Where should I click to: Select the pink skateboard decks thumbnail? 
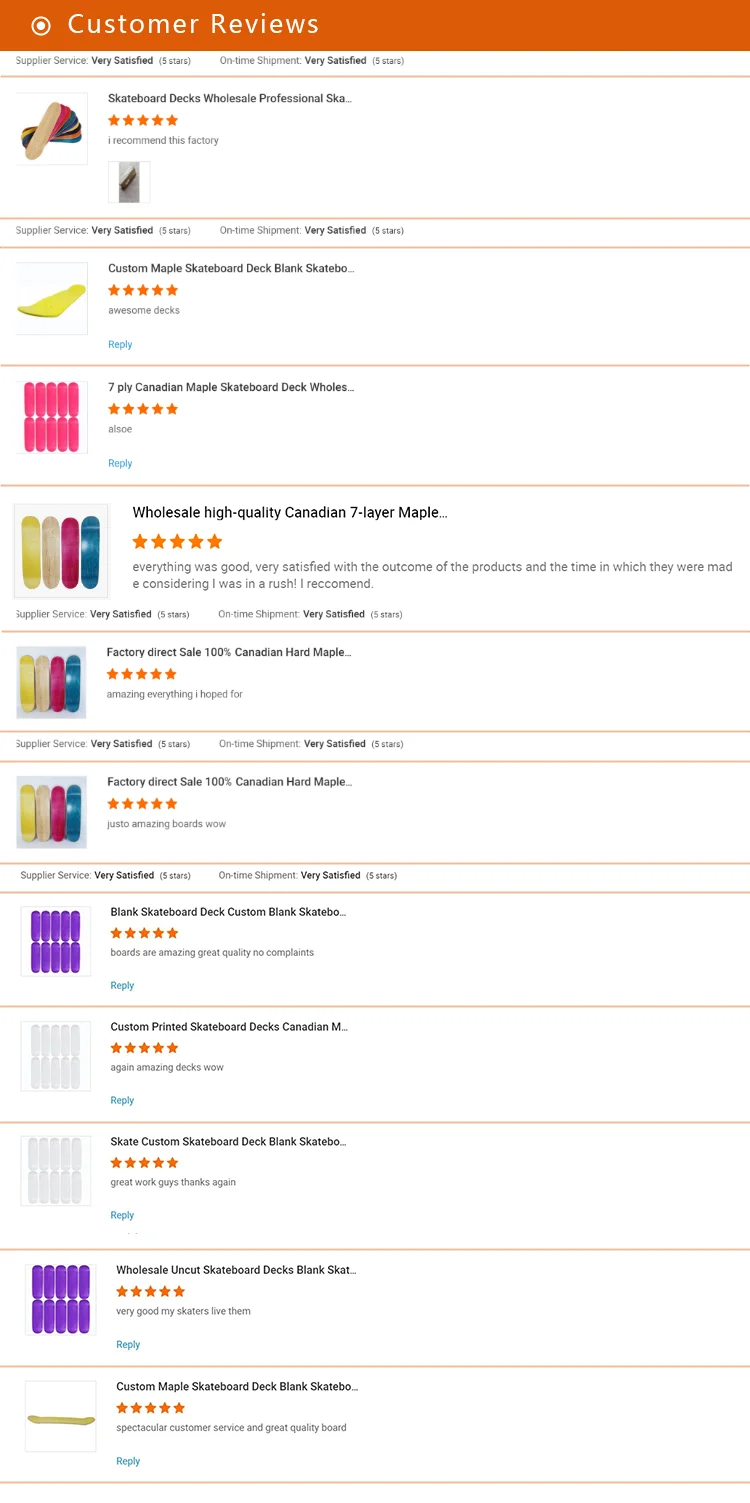click(x=53, y=417)
